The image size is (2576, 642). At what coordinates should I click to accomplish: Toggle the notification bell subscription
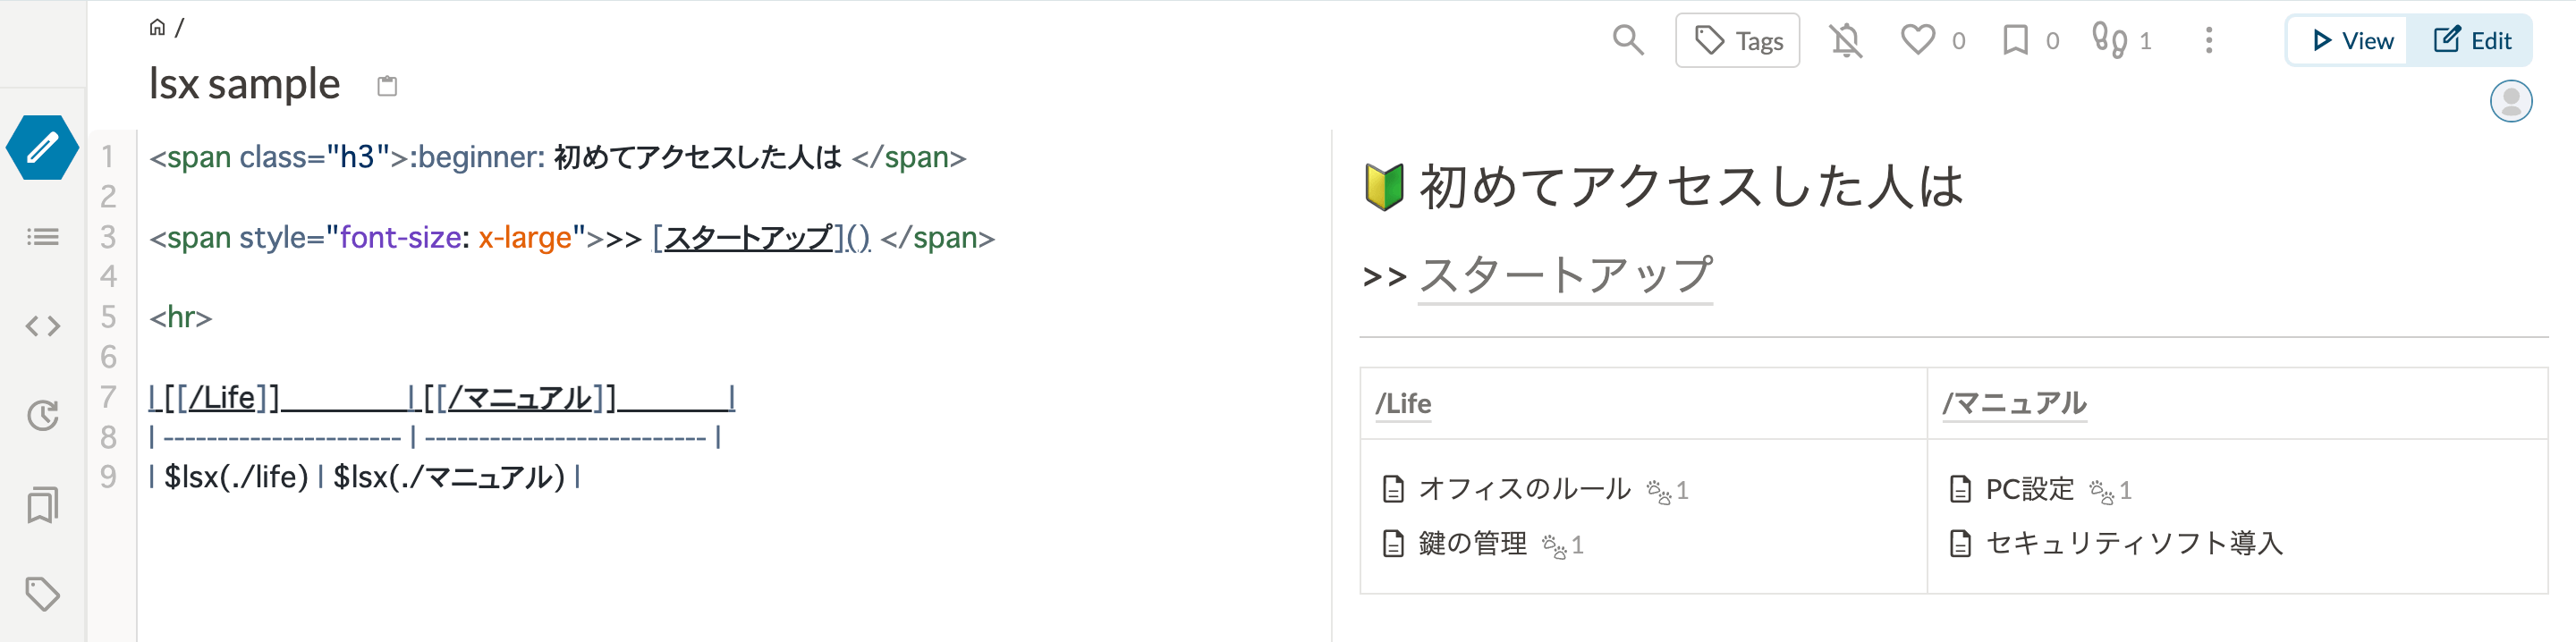click(1846, 40)
